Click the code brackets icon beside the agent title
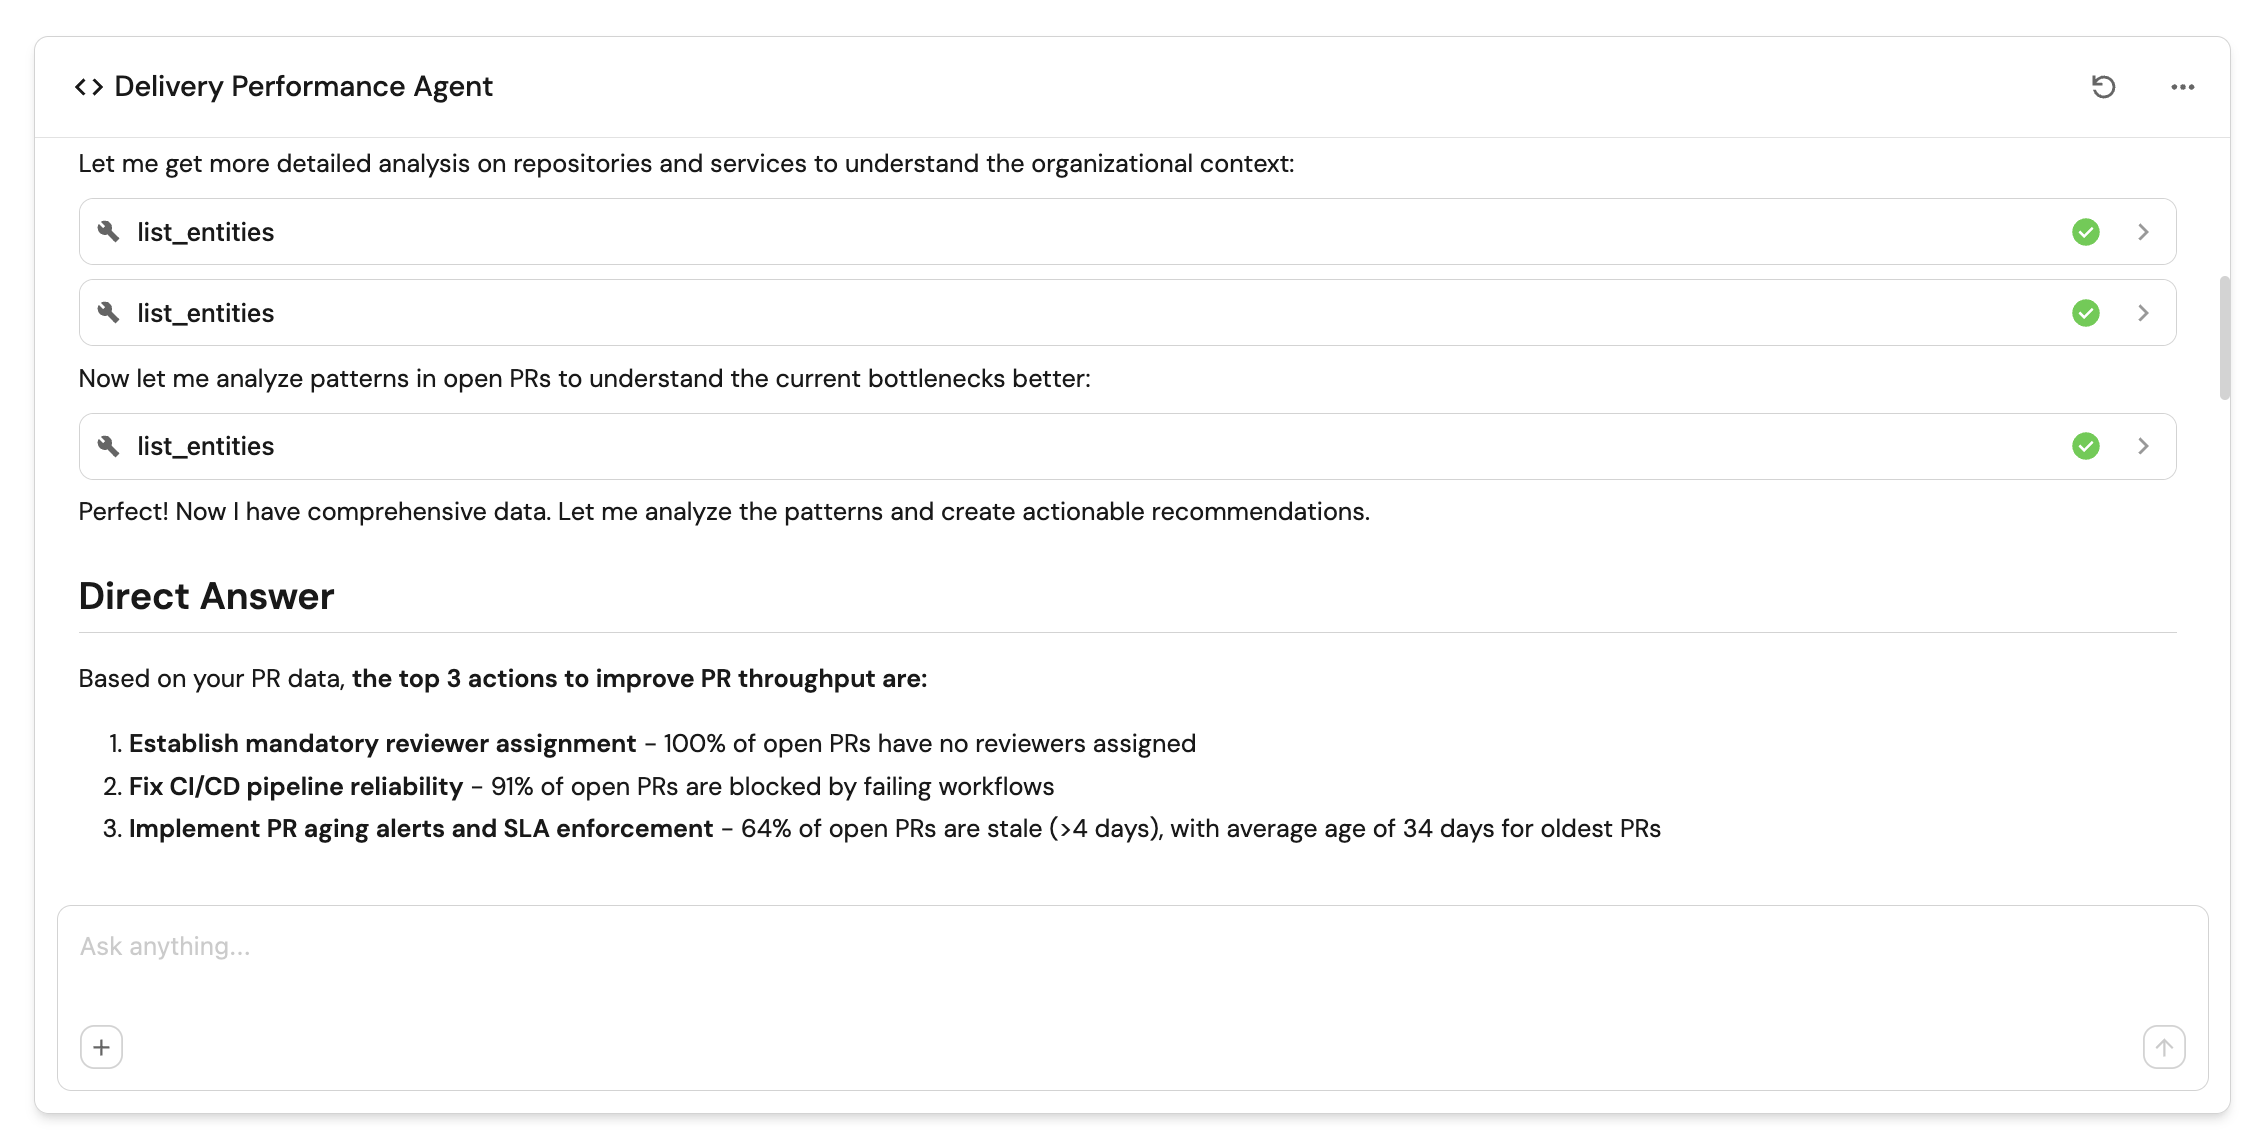This screenshot has width=2256, height=1144. pos(89,87)
